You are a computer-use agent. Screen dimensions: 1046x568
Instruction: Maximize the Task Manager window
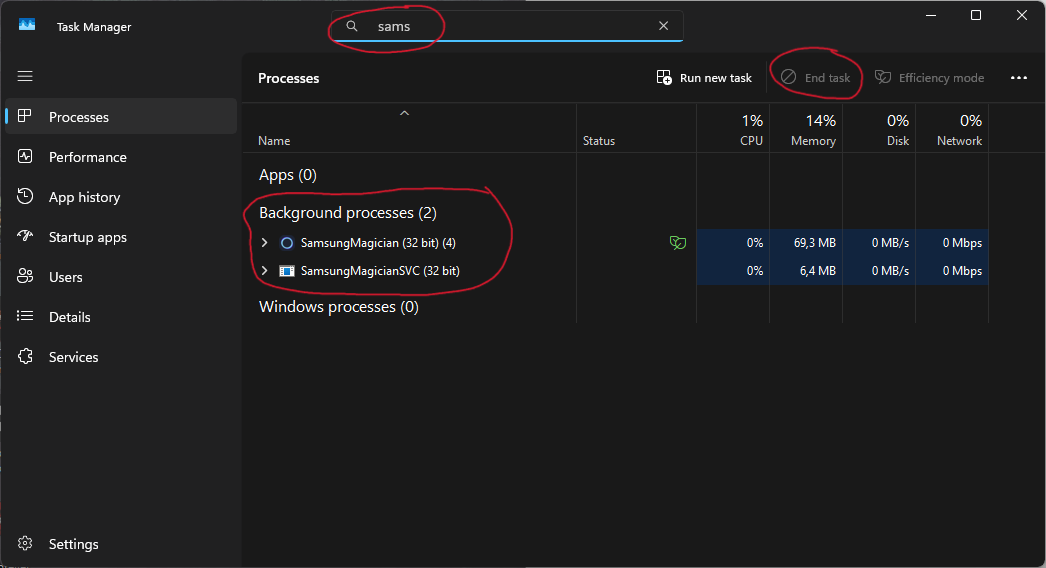(x=976, y=15)
